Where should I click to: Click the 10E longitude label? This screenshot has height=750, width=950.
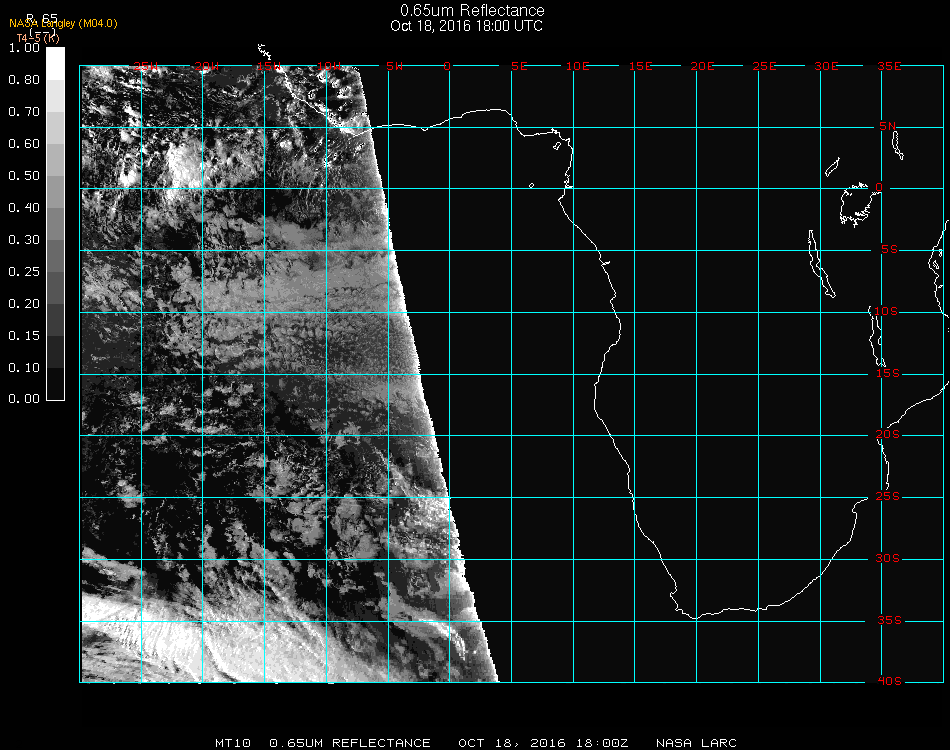point(577,67)
